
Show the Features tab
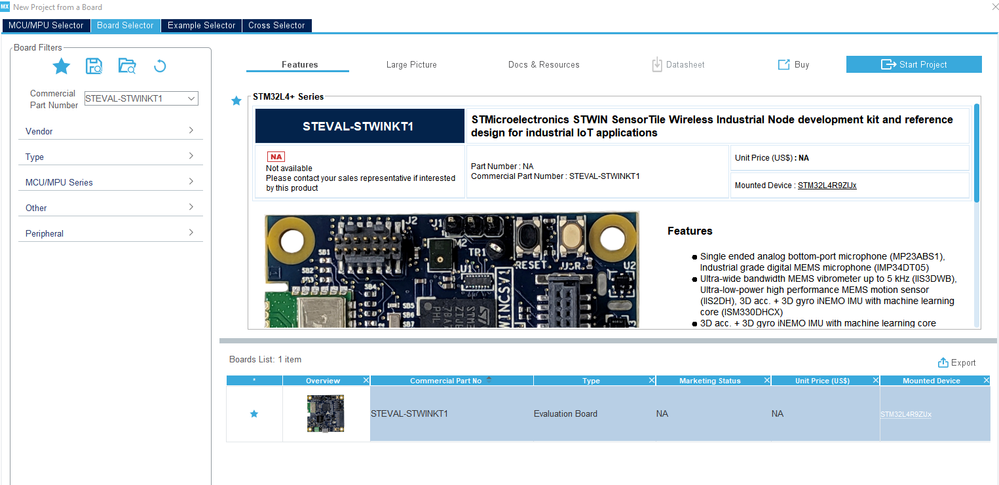coord(299,64)
